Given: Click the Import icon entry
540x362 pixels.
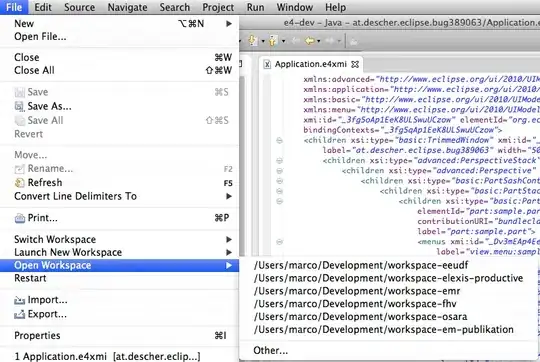Looking at the screenshot, I should tap(19, 300).
